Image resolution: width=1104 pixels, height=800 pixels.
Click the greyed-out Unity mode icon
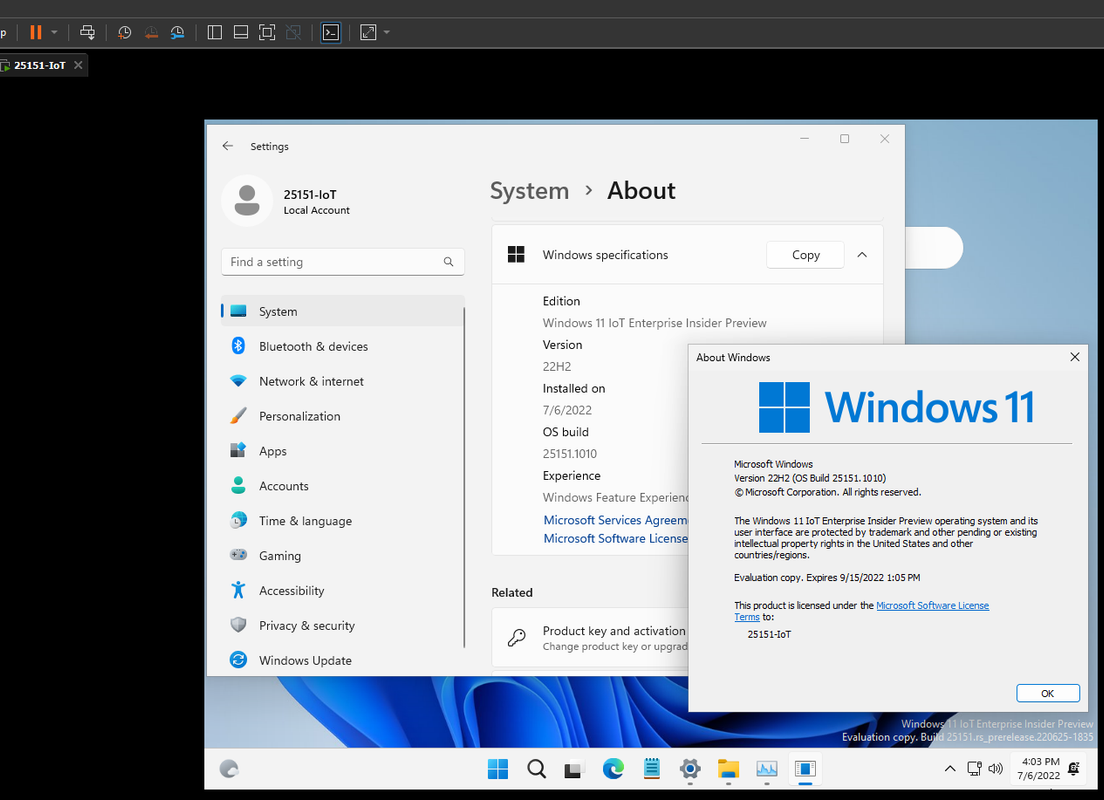coord(294,32)
